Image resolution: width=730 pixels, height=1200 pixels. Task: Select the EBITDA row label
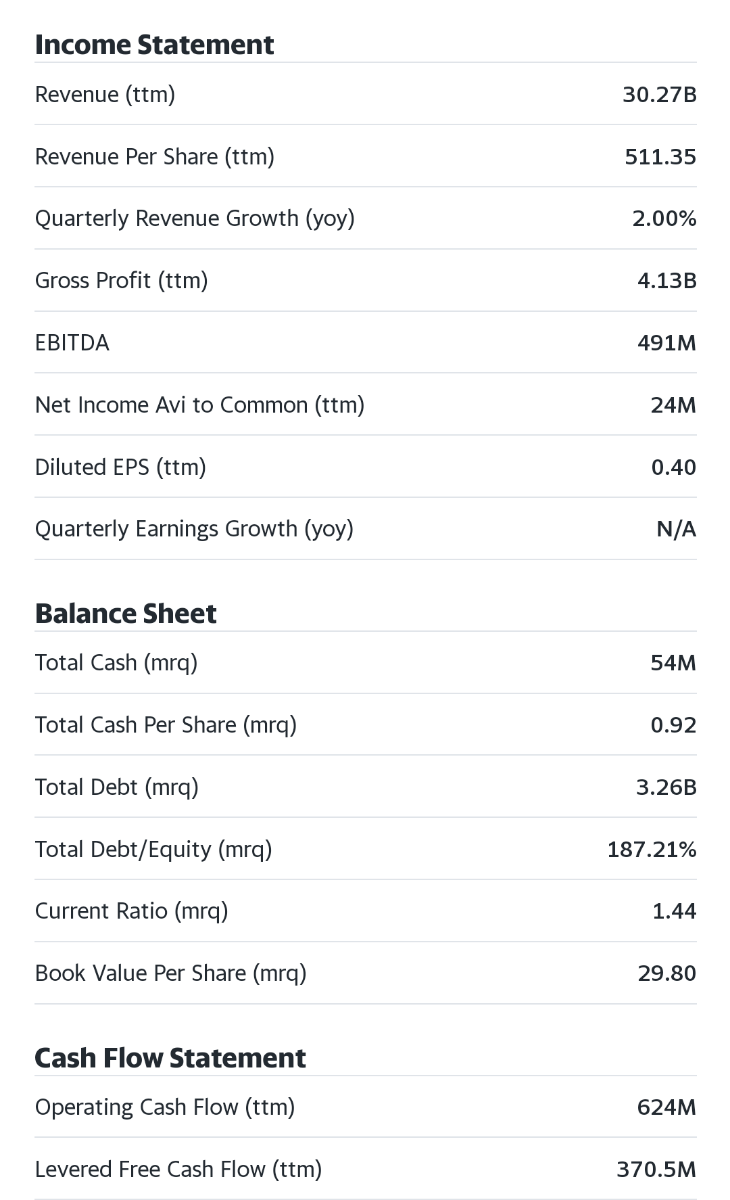click(72, 343)
